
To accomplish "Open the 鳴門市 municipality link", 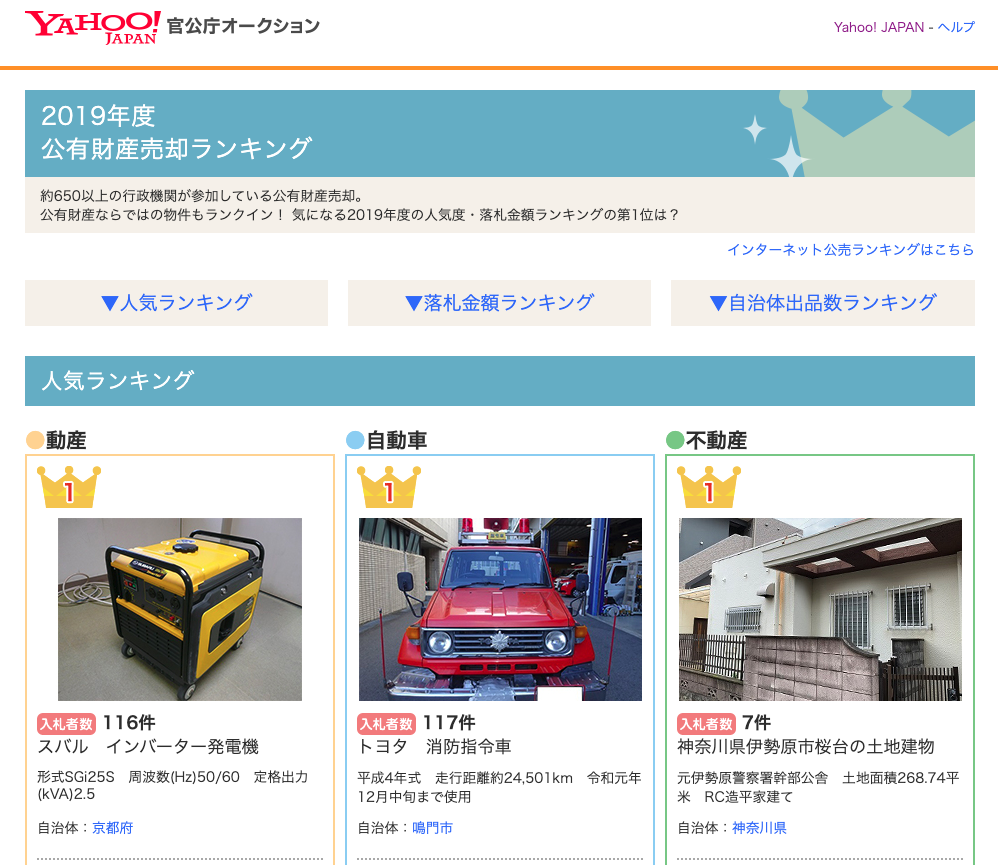I will 432,828.
